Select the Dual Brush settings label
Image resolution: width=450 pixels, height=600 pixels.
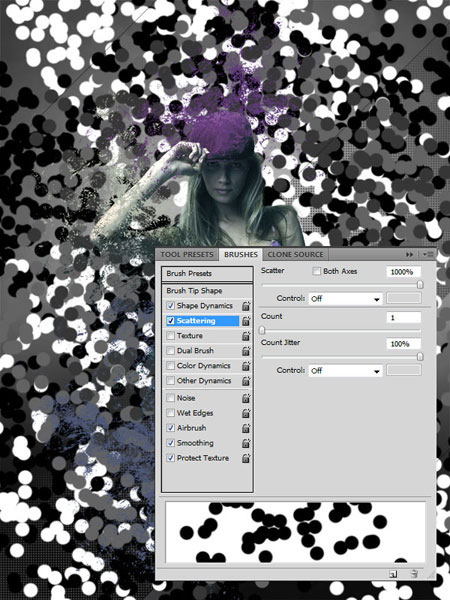[195, 351]
